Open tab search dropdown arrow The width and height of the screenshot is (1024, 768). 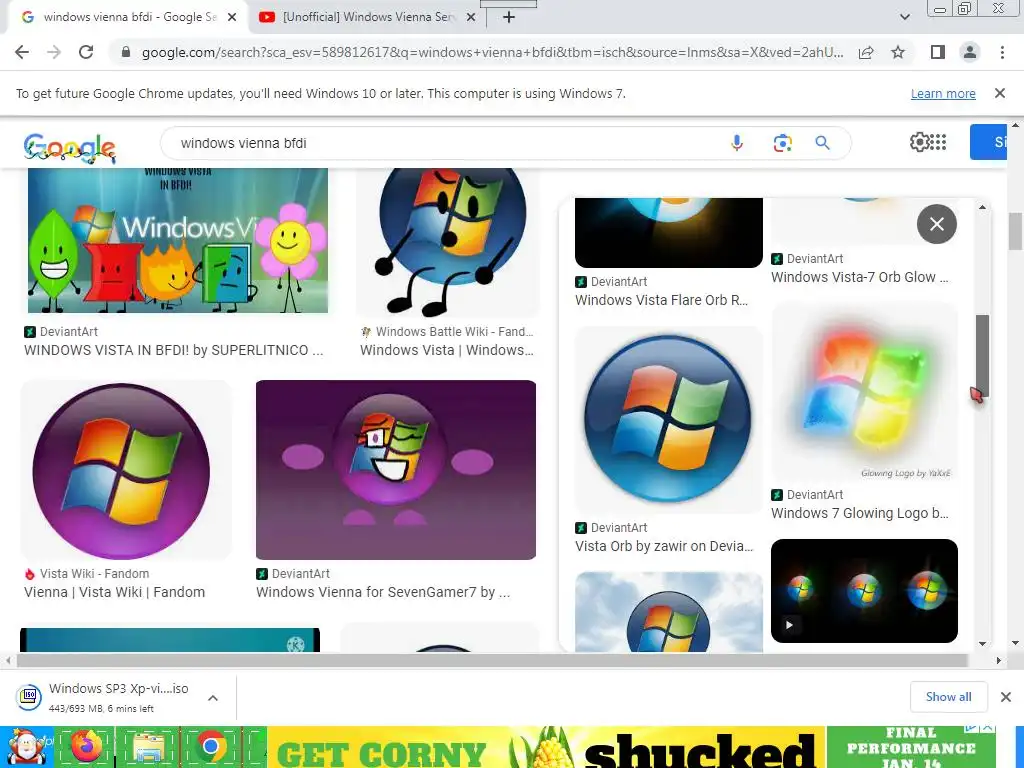904,17
